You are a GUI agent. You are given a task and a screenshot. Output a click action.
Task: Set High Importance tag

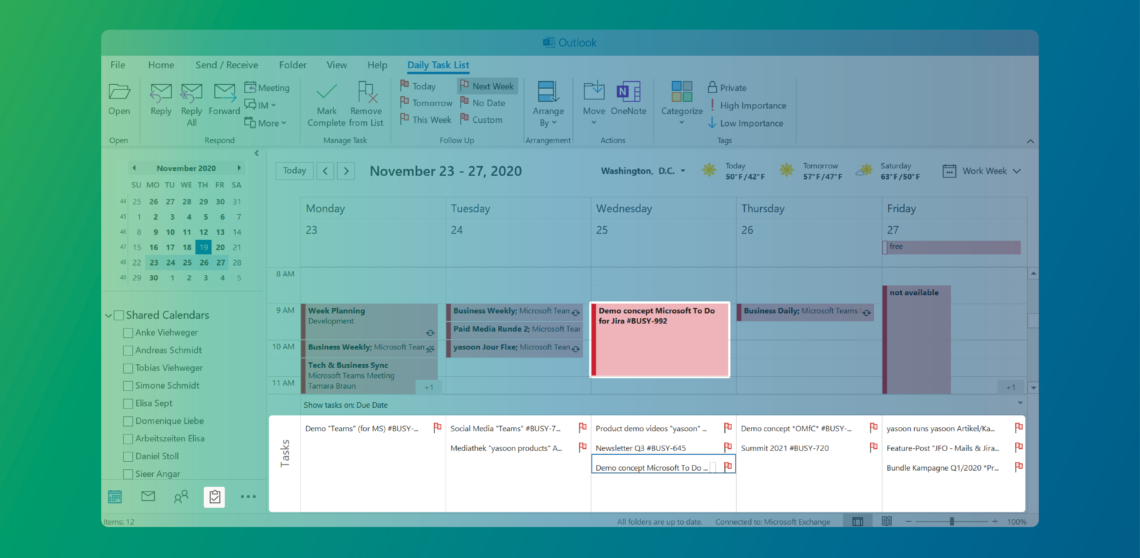(747, 105)
